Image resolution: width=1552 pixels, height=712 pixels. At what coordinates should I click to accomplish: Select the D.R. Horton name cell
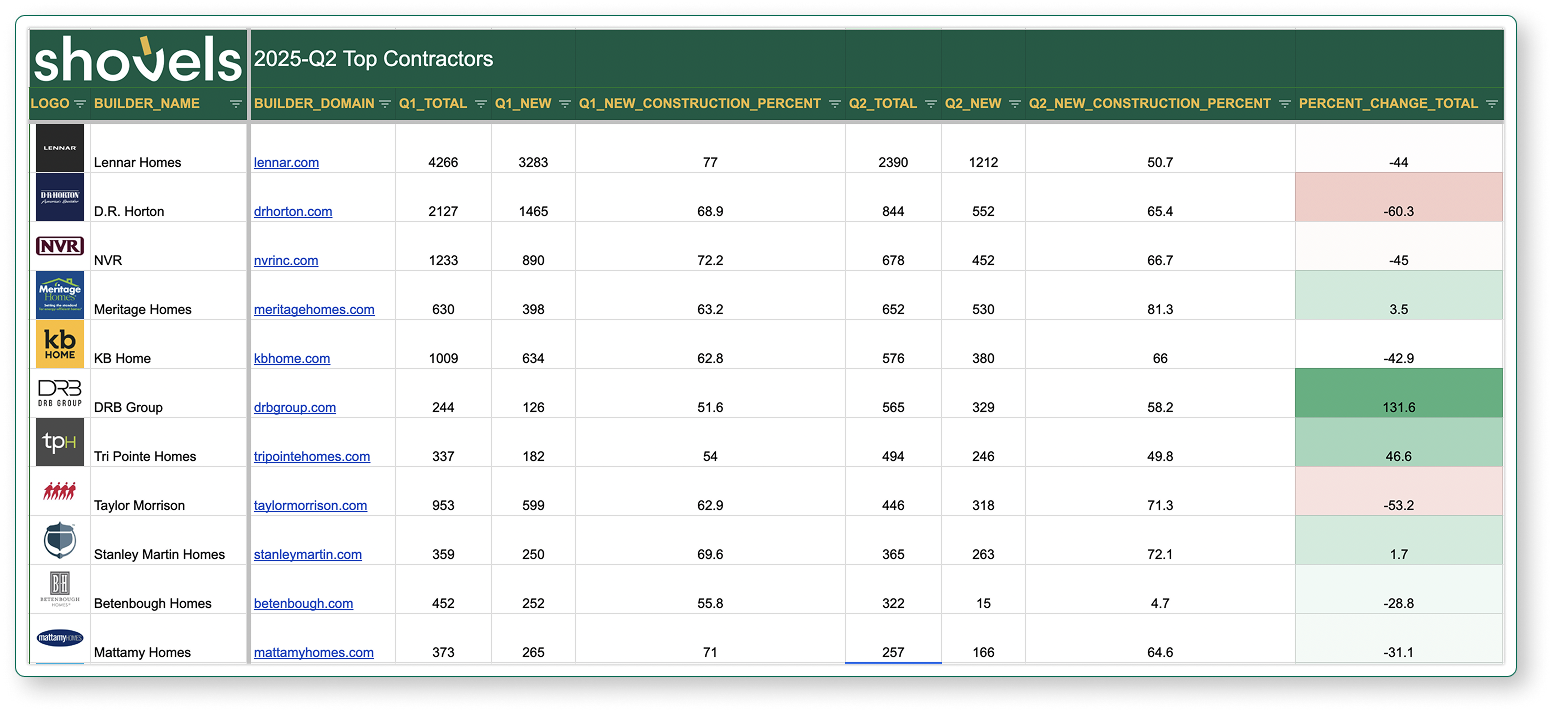169,197
